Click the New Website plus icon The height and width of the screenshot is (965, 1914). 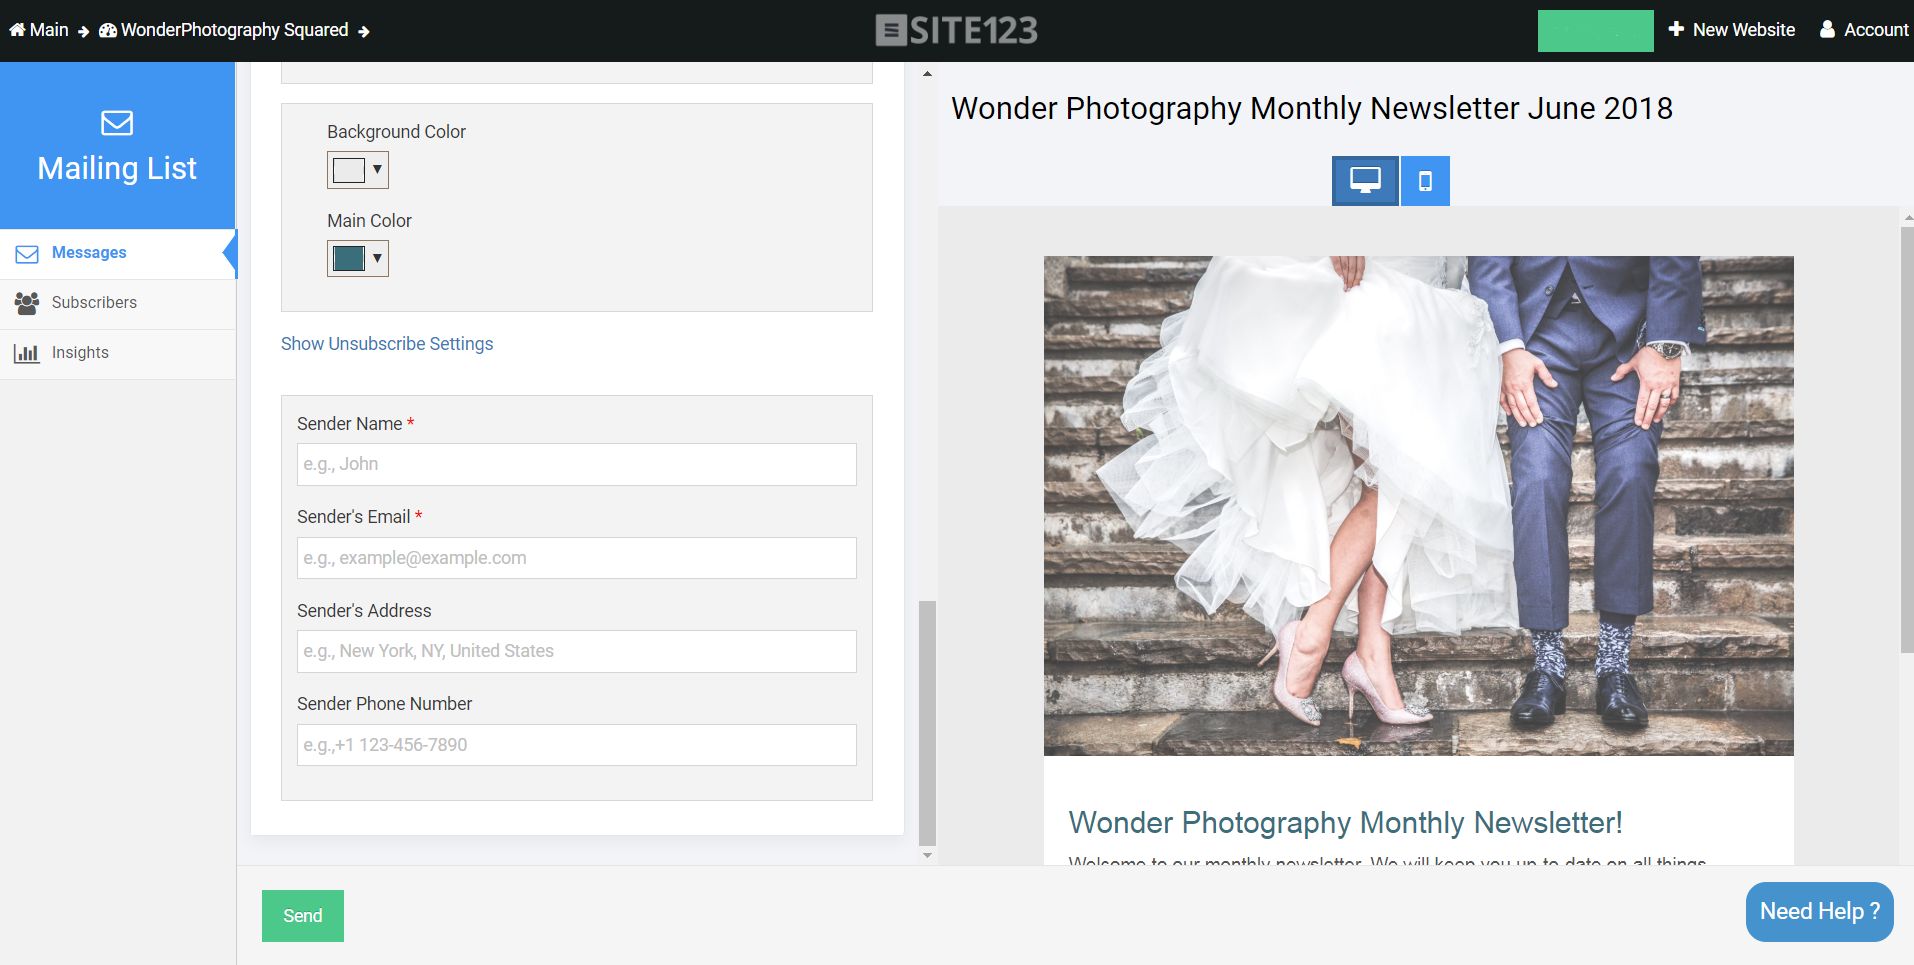coord(1676,29)
